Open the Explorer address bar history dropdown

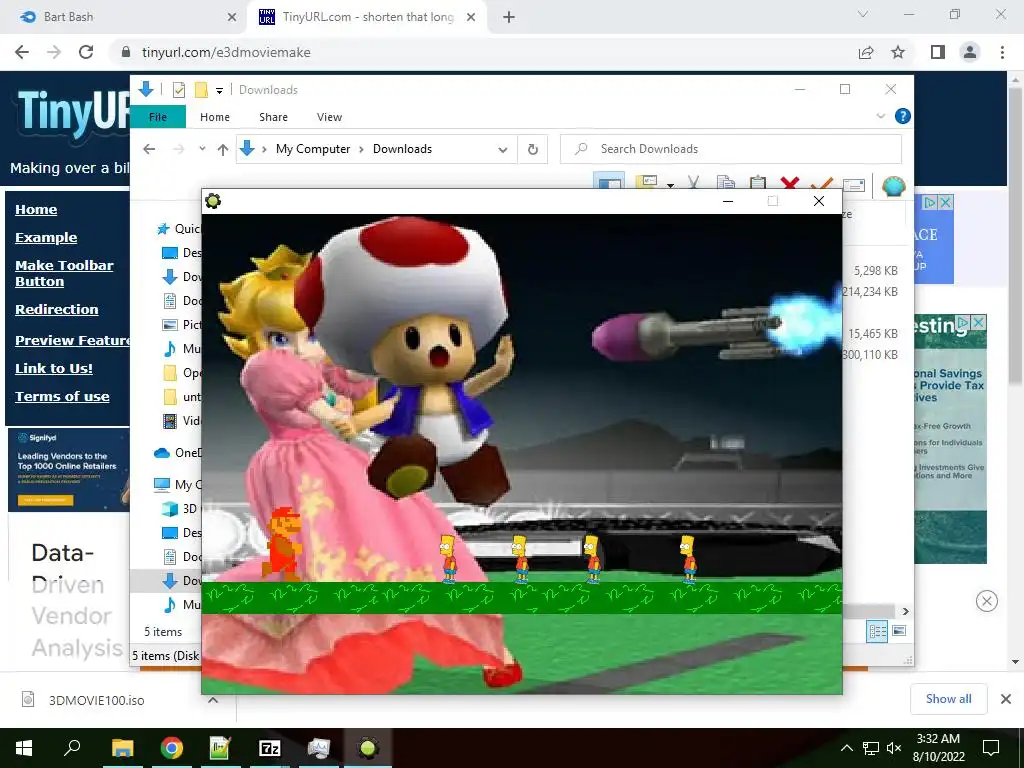(x=502, y=150)
